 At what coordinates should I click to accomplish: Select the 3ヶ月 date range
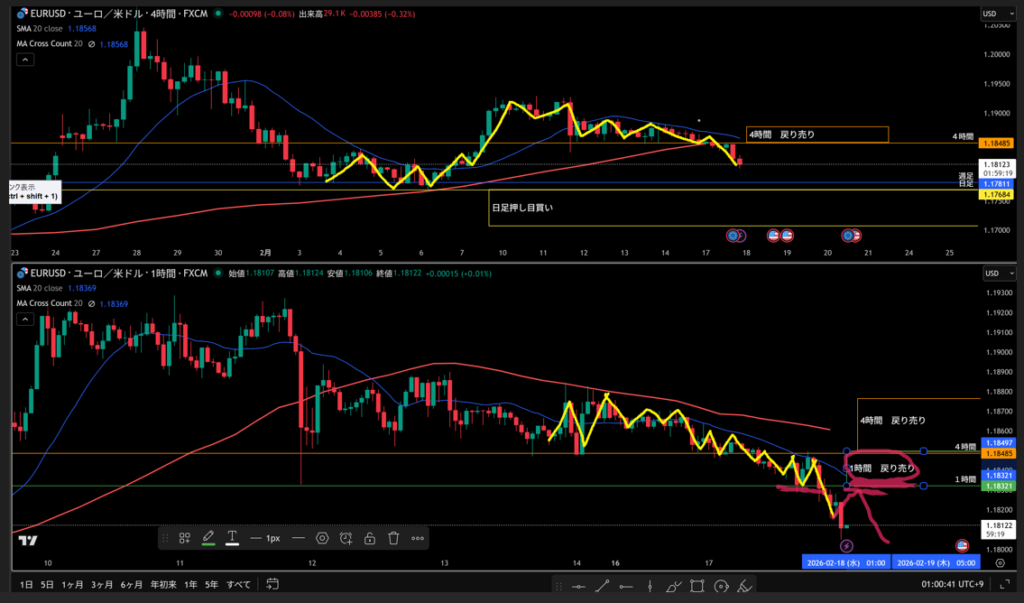101,584
